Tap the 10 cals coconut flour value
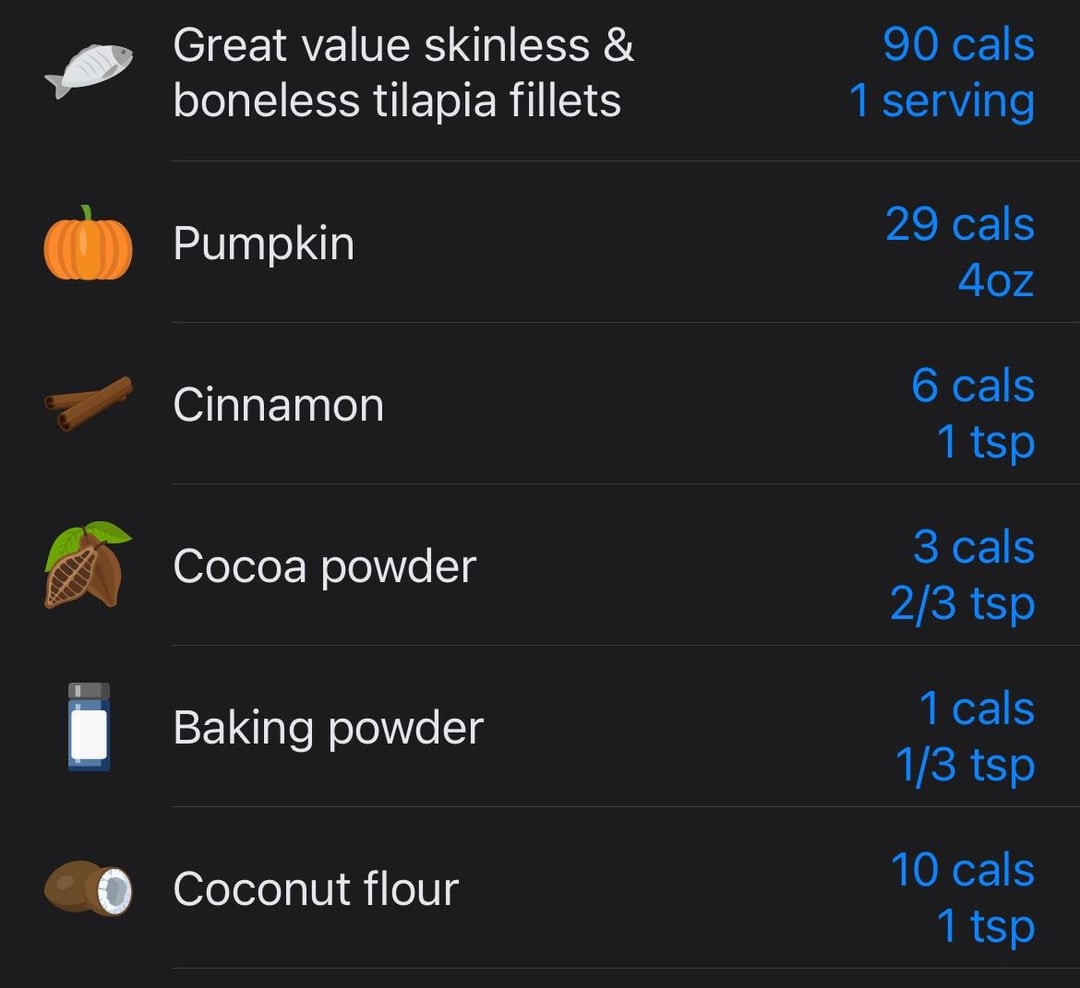Image resolution: width=1080 pixels, height=988 pixels. tap(963, 869)
